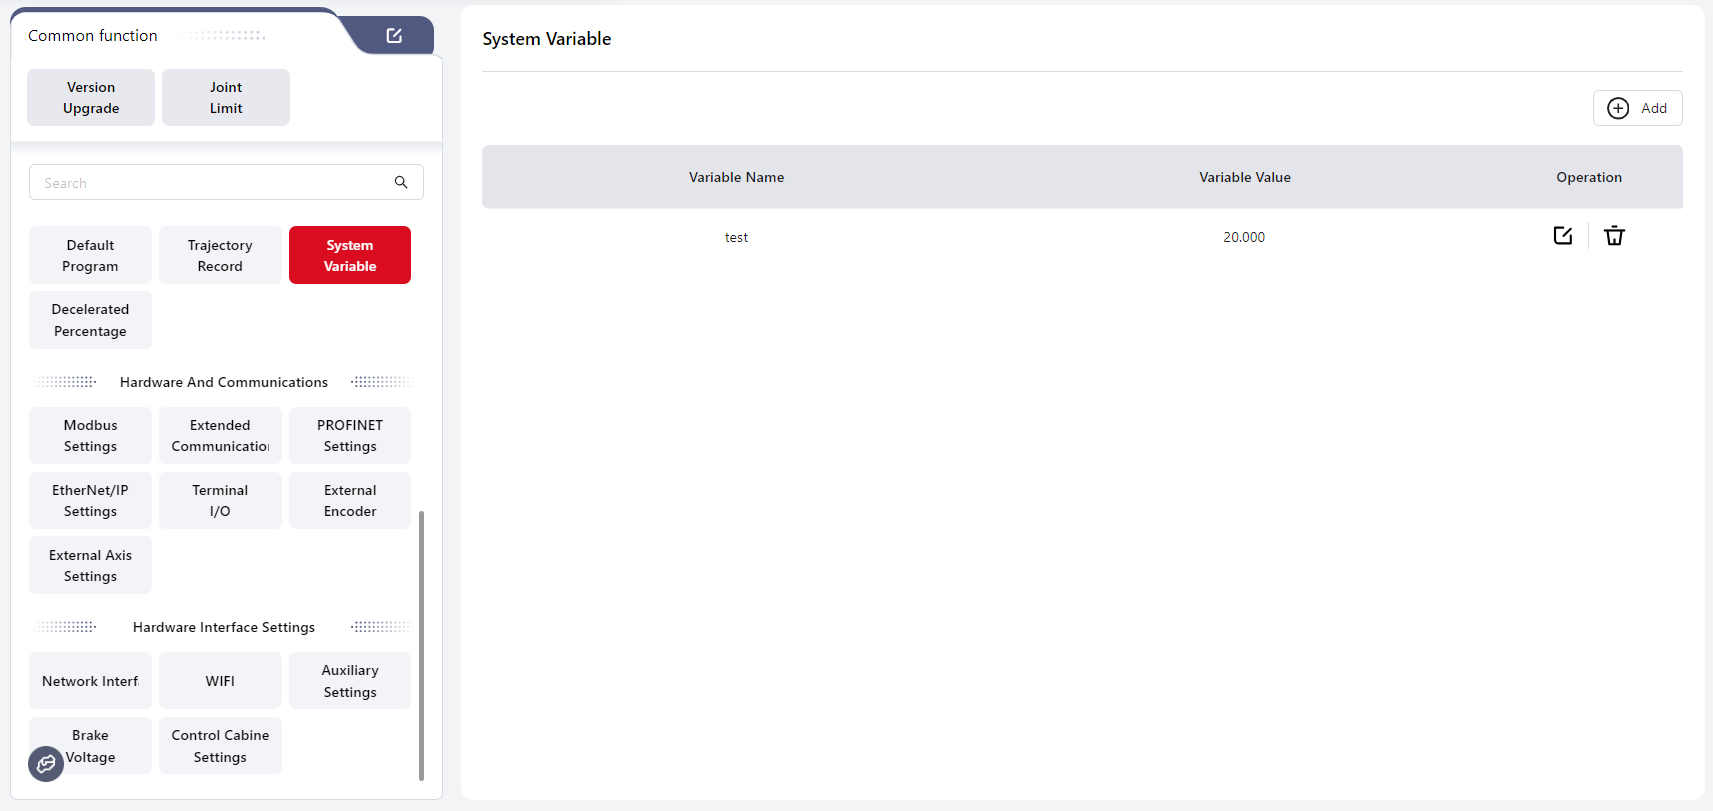Open EtherNet/IP Settings
The image size is (1713, 811).
[x=90, y=501]
